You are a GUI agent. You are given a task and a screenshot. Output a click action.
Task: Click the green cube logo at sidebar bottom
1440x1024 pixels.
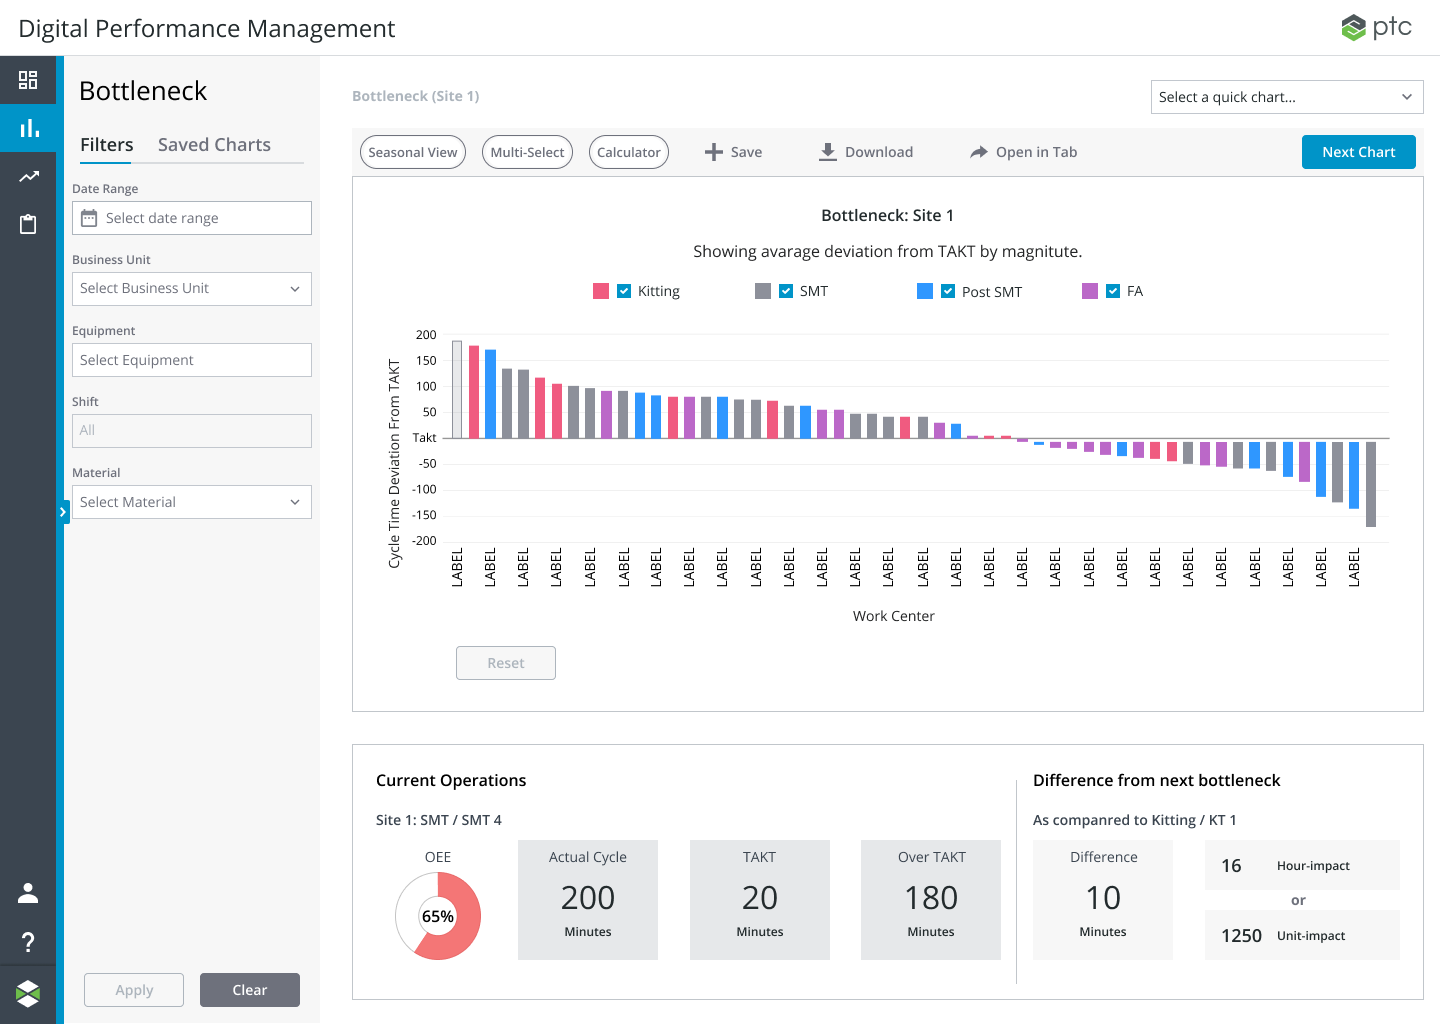coord(28,993)
